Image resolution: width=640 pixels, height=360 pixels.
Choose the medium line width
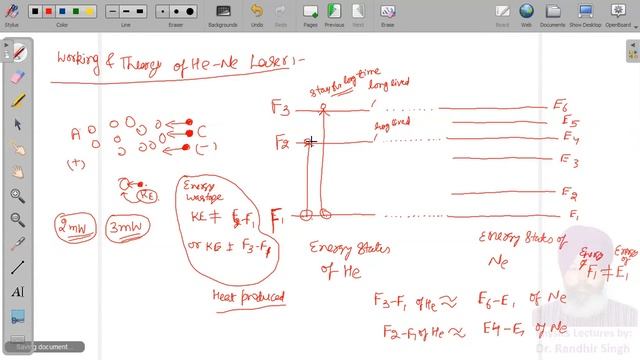(x=126, y=11)
